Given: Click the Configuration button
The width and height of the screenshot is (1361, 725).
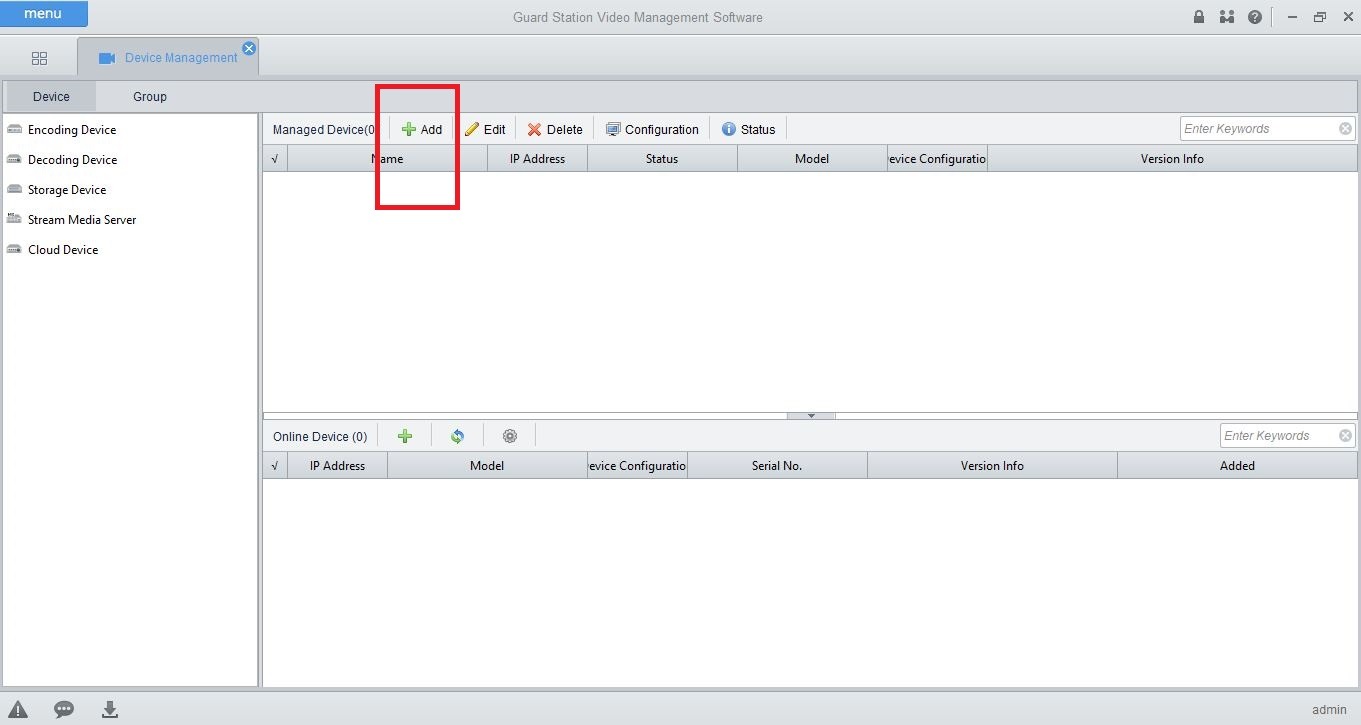Looking at the screenshot, I should coord(652,129).
